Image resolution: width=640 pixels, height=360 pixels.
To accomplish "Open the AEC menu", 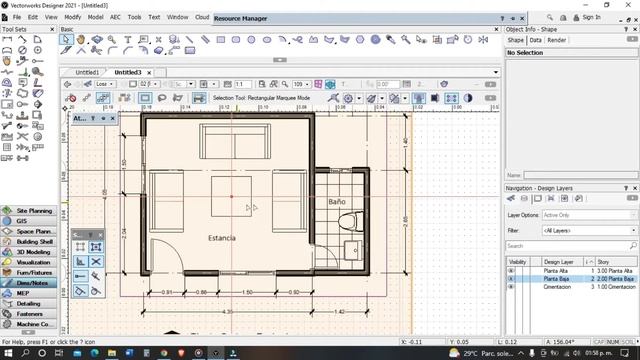I will [x=115, y=17].
